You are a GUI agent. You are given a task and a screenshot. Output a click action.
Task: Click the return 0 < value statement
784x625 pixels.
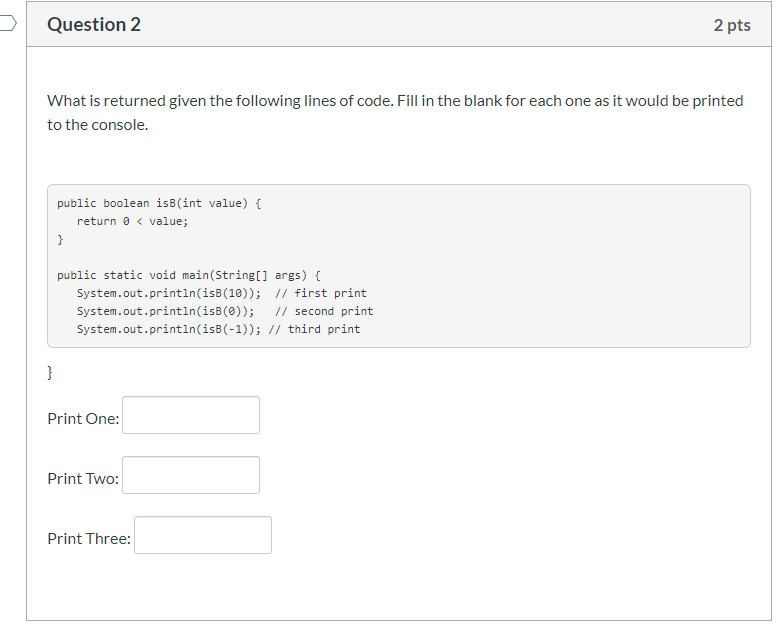[132, 222]
